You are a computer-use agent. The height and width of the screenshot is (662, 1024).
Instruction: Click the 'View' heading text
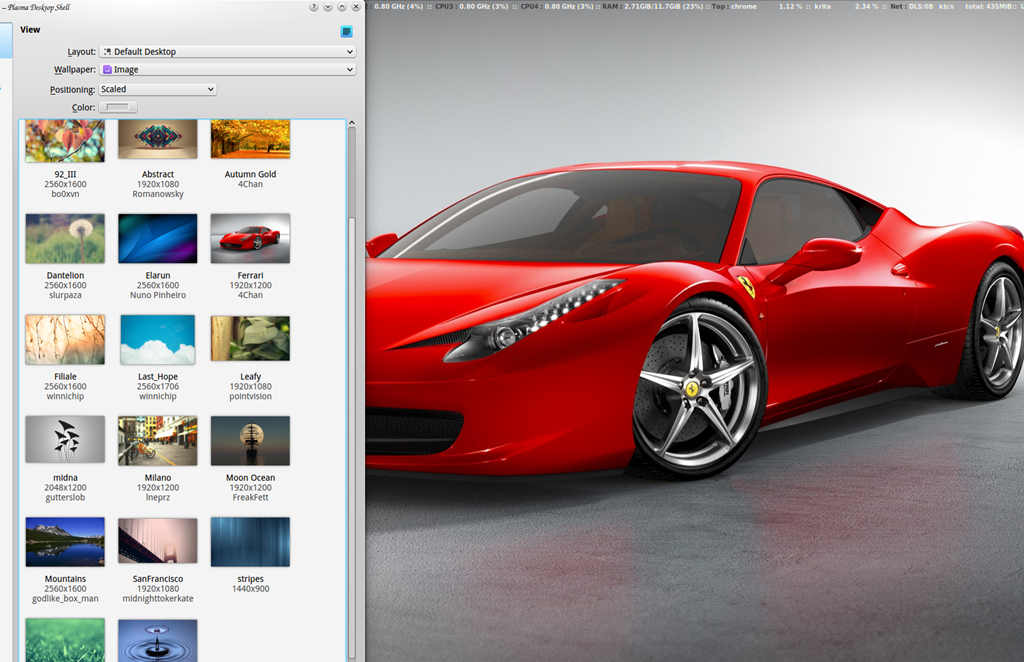[x=30, y=29]
